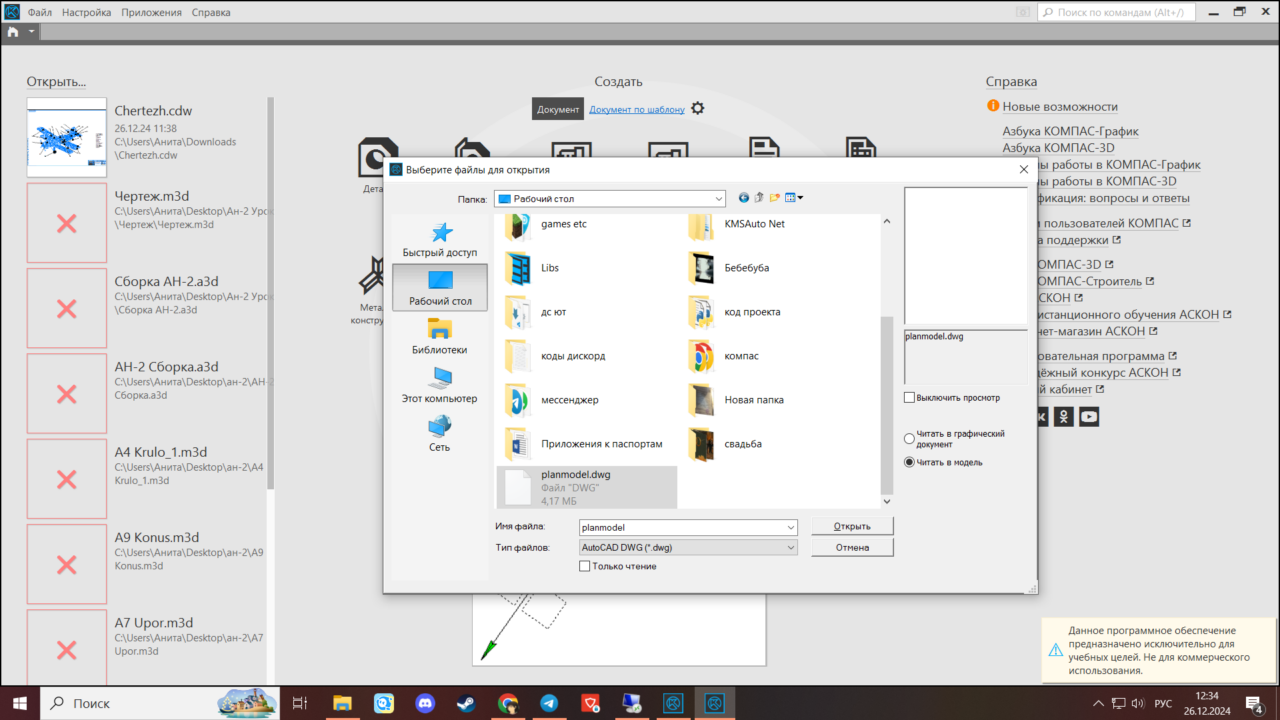The width and height of the screenshot is (1280, 720).
Task: Click file list scrollbar up arrow
Action: coord(886,220)
